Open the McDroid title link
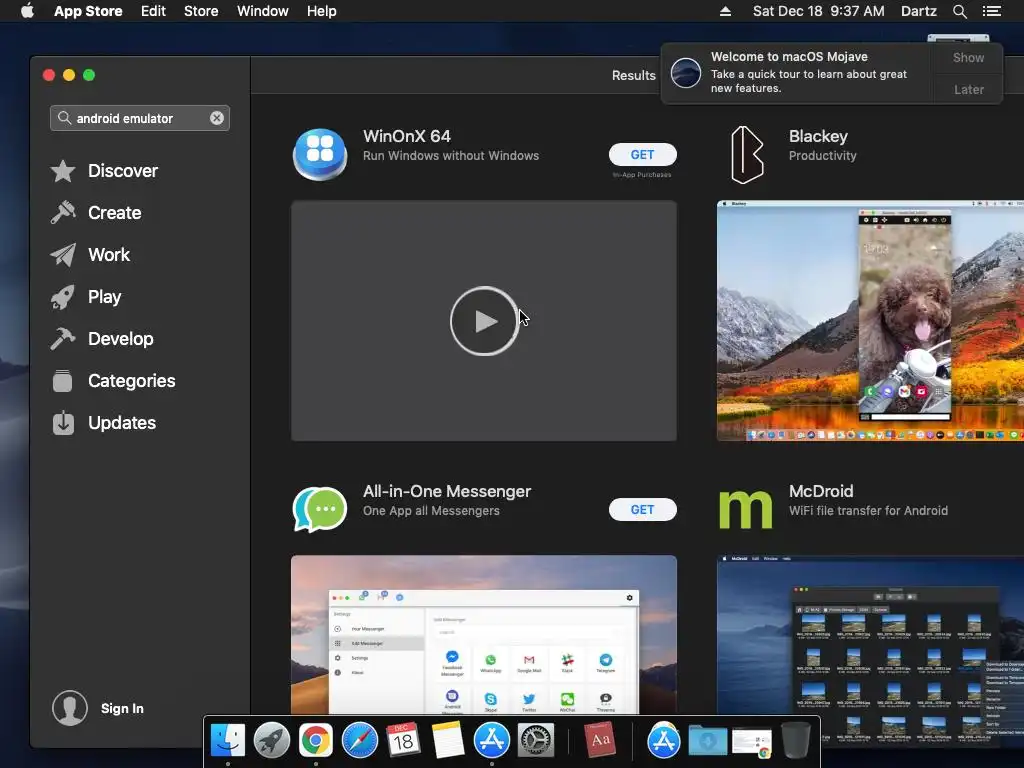The height and width of the screenshot is (768, 1024). coord(821,491)
